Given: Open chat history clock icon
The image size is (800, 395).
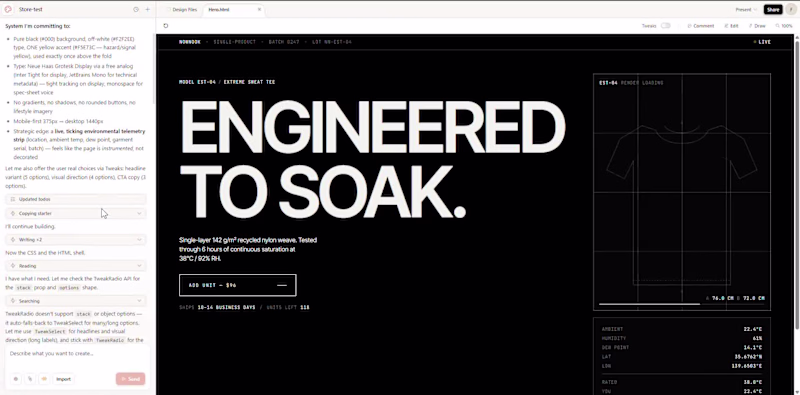Looking at the screenshot, I should (136, 9).
